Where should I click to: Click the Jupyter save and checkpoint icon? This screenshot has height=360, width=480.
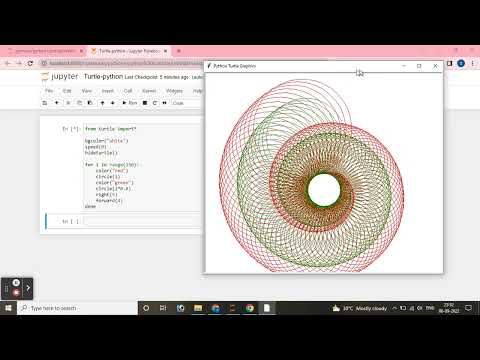coord(45,103)
